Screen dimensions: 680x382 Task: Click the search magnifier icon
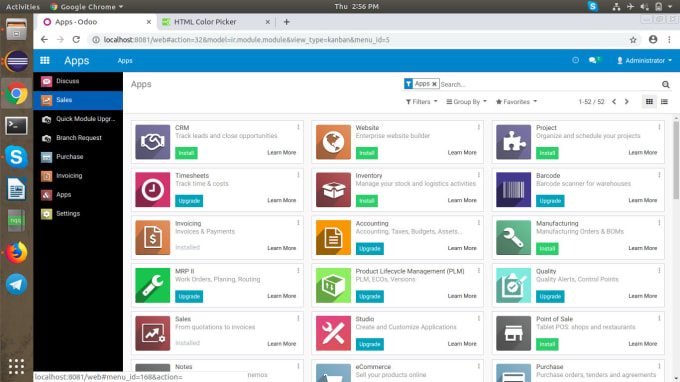coord(666,85)
